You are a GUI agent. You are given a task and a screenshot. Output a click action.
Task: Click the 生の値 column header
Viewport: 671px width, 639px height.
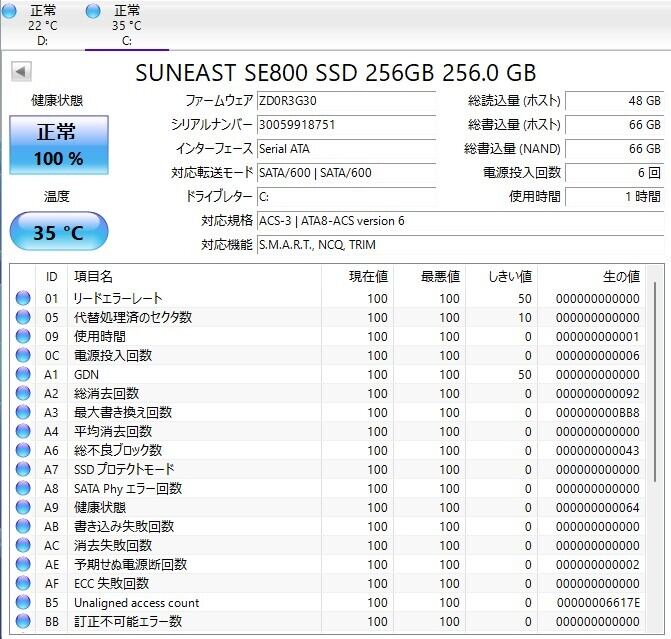(x=591, y=276)
